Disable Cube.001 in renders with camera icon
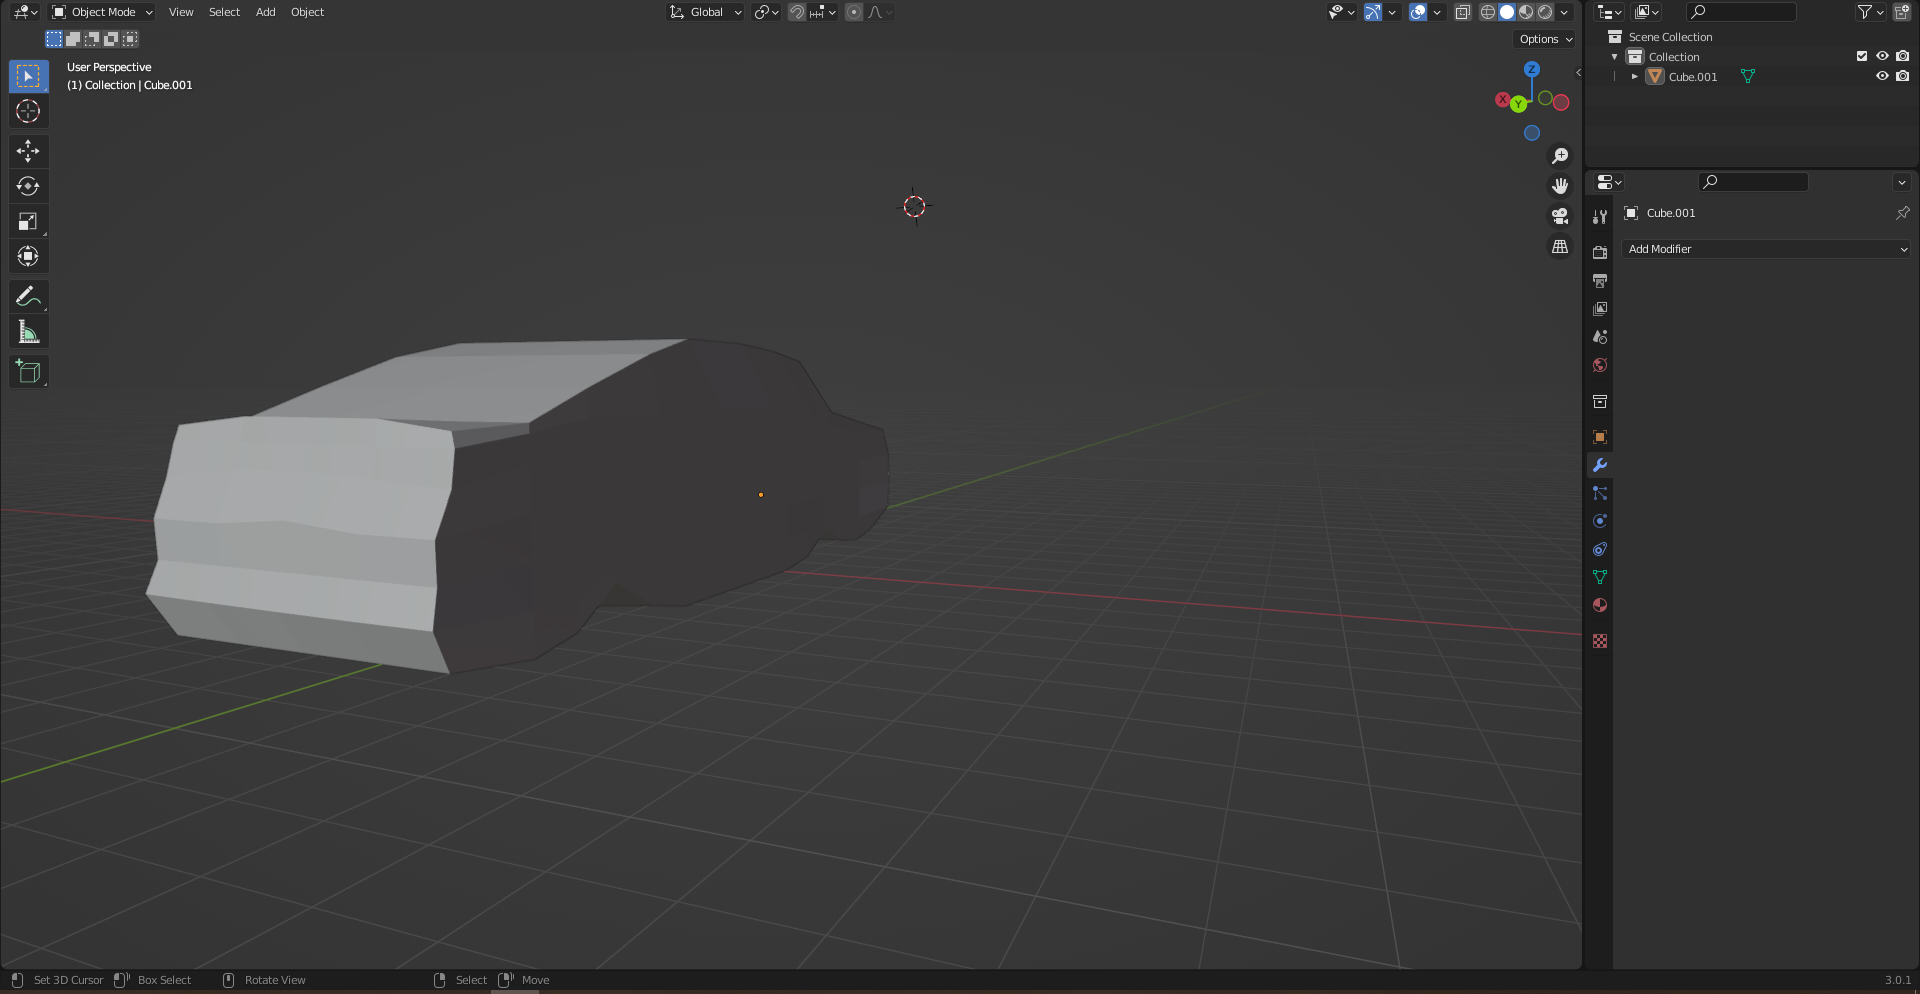 1902,76
